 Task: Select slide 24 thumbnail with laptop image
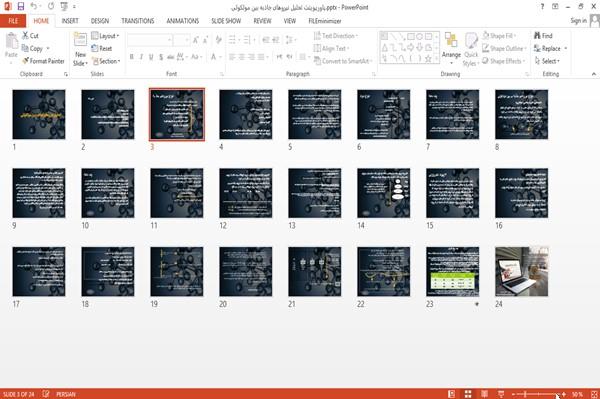(x=522, y=272)
